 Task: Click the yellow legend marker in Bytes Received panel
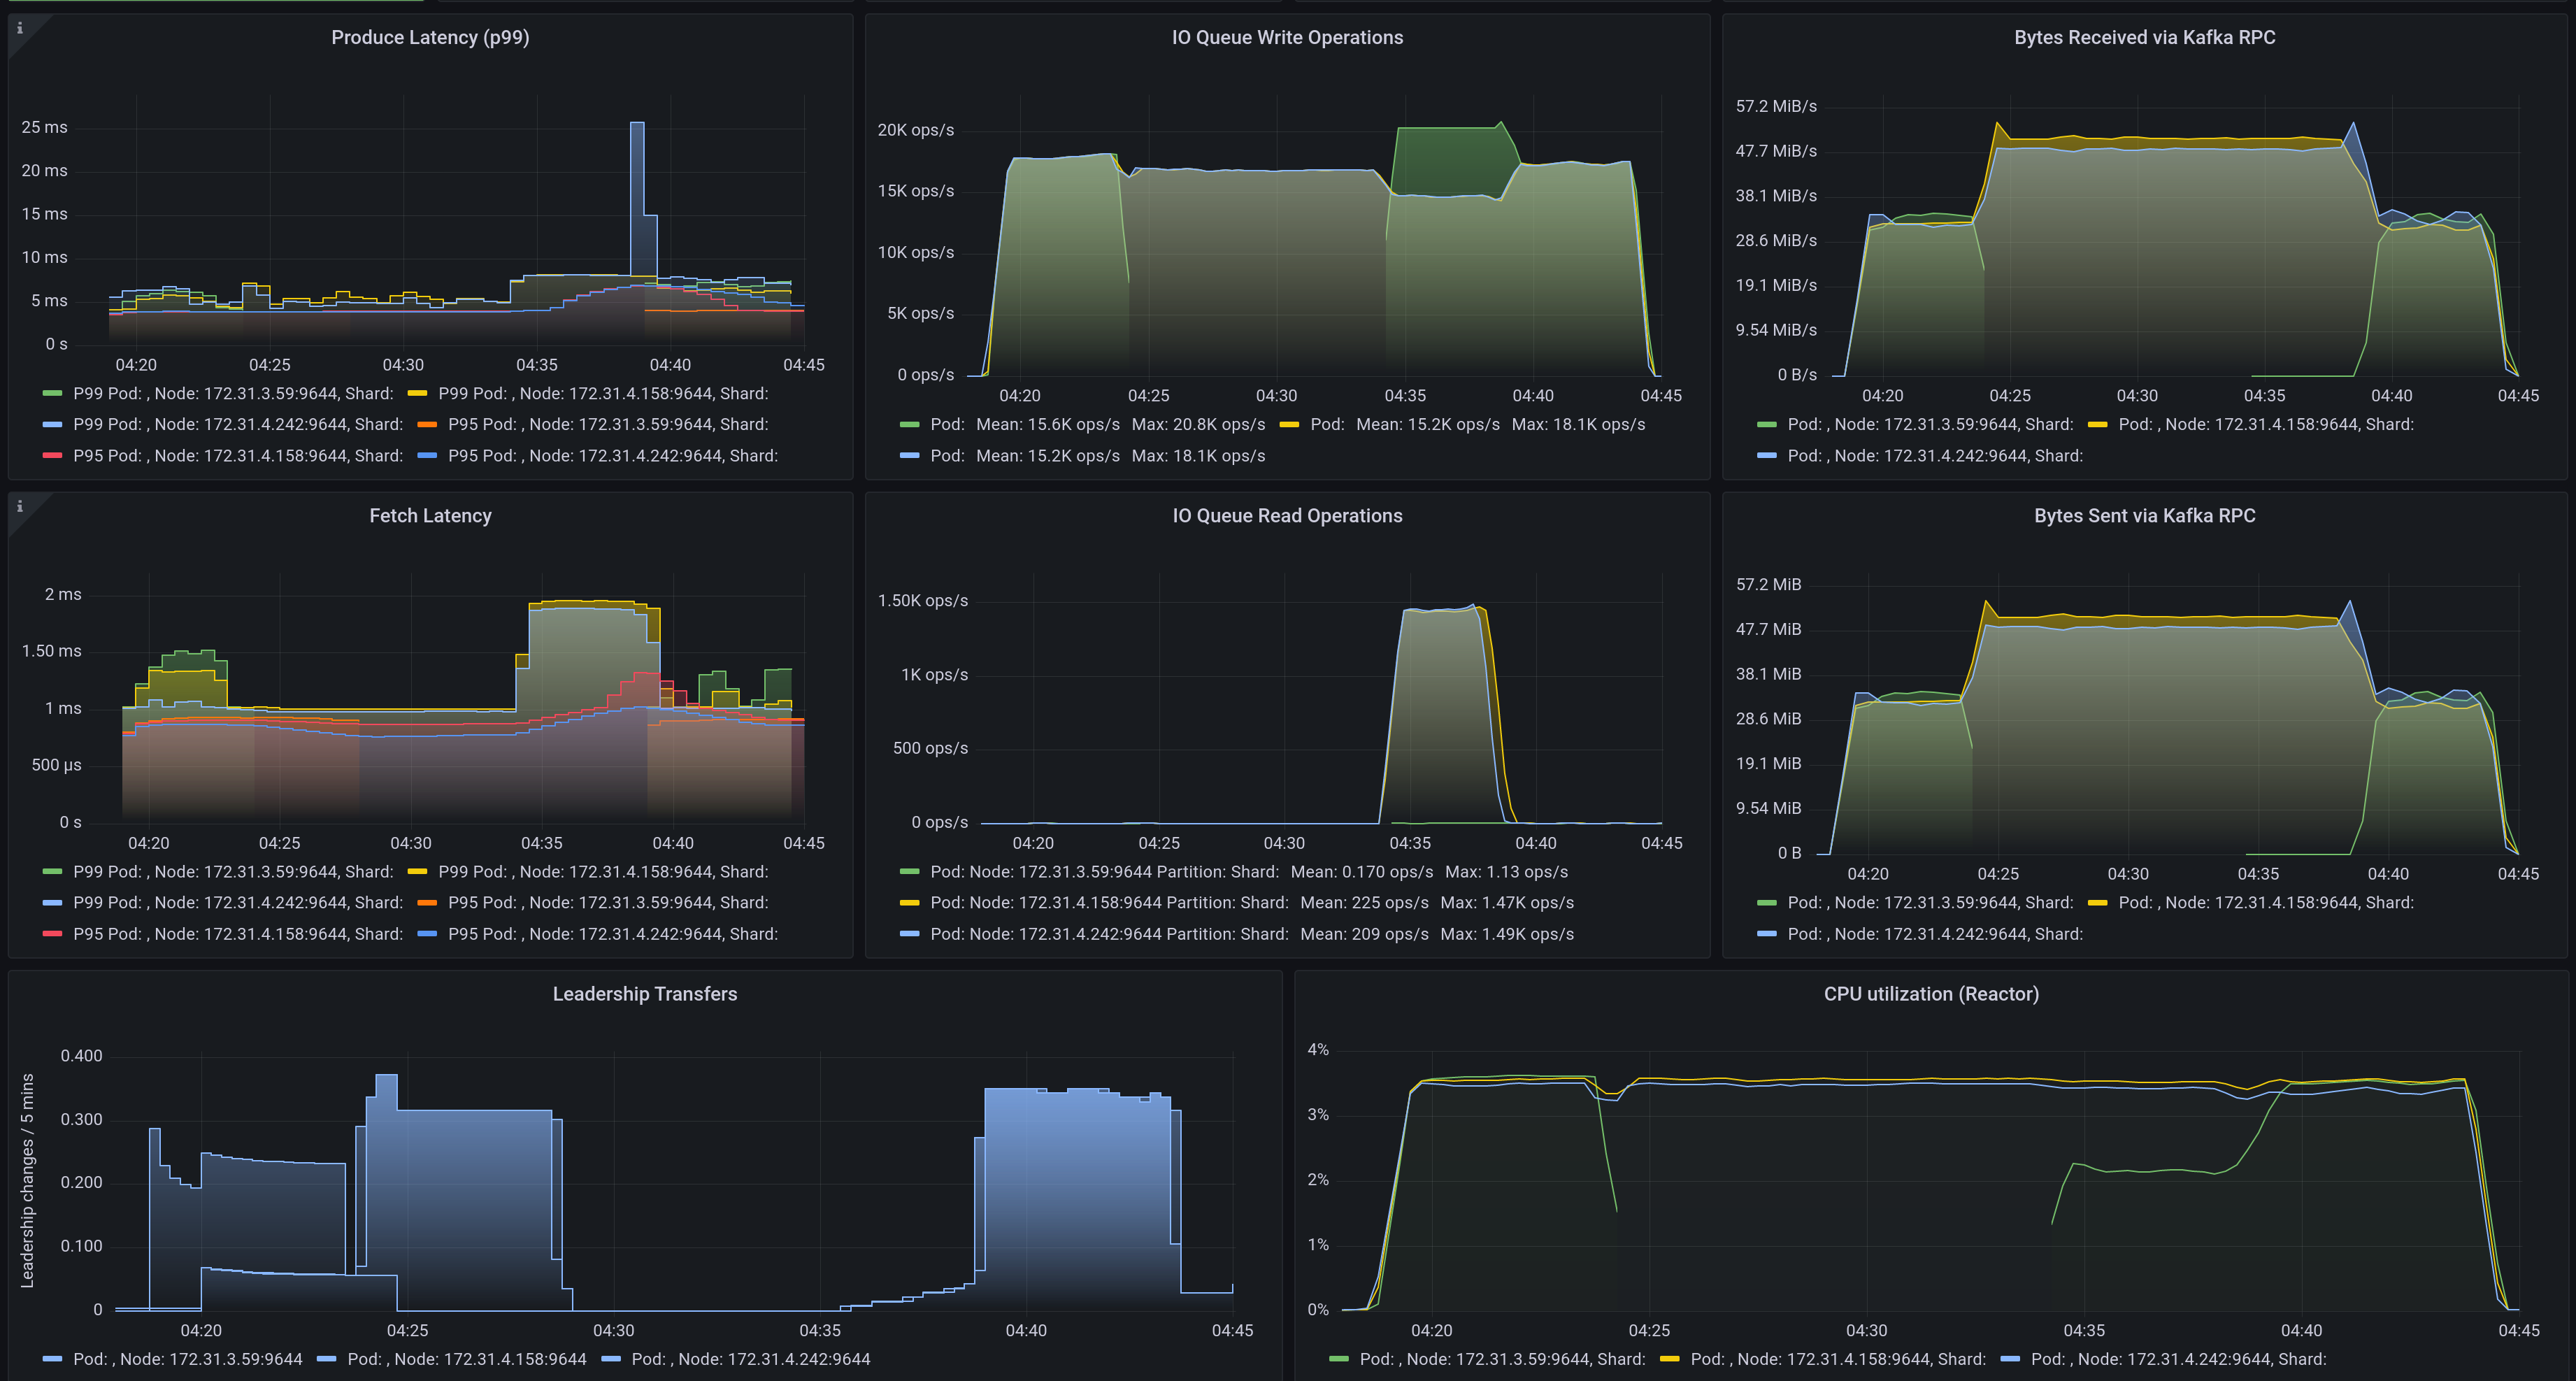pyautogui.click(x=2100, y=424)
